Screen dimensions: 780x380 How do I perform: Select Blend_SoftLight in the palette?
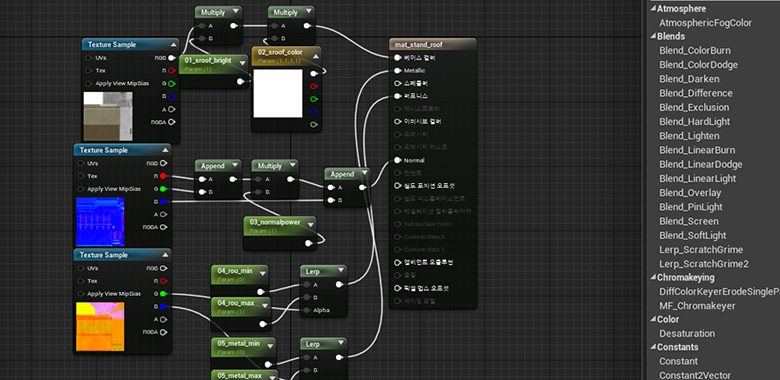[x=692, y=235]
